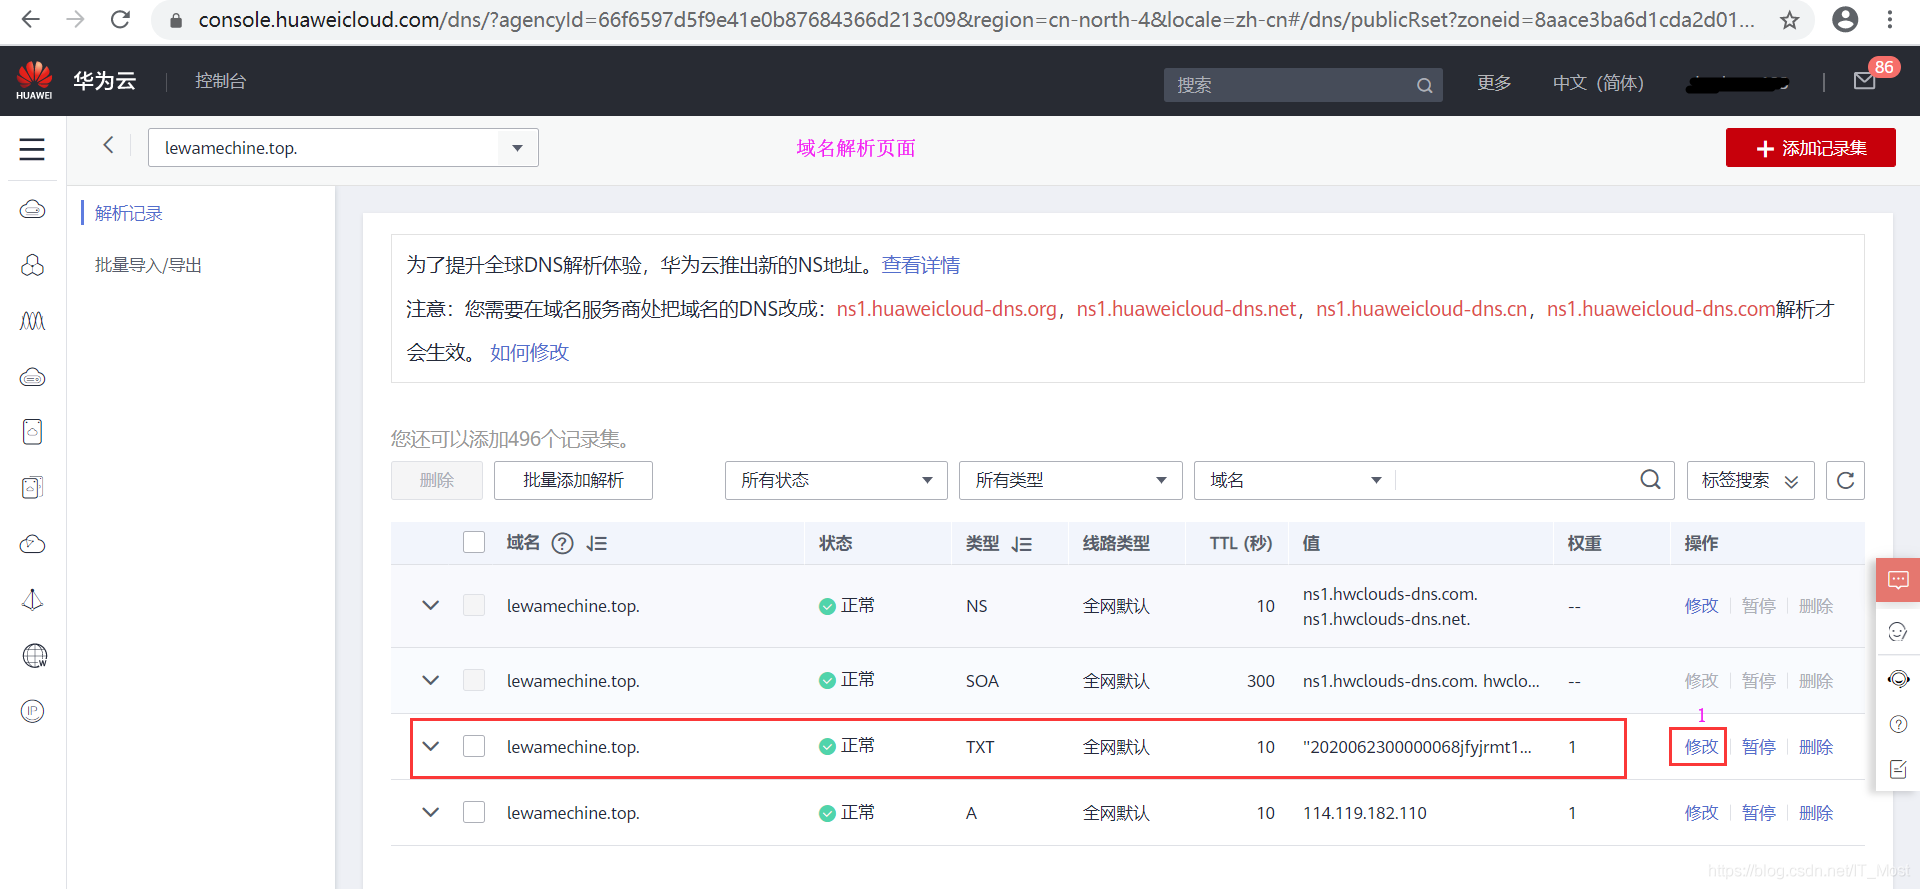The height and width of the screenshot is (889, 1920).
Task: Tick the checkbox for the A record
Action: point(474,812)
